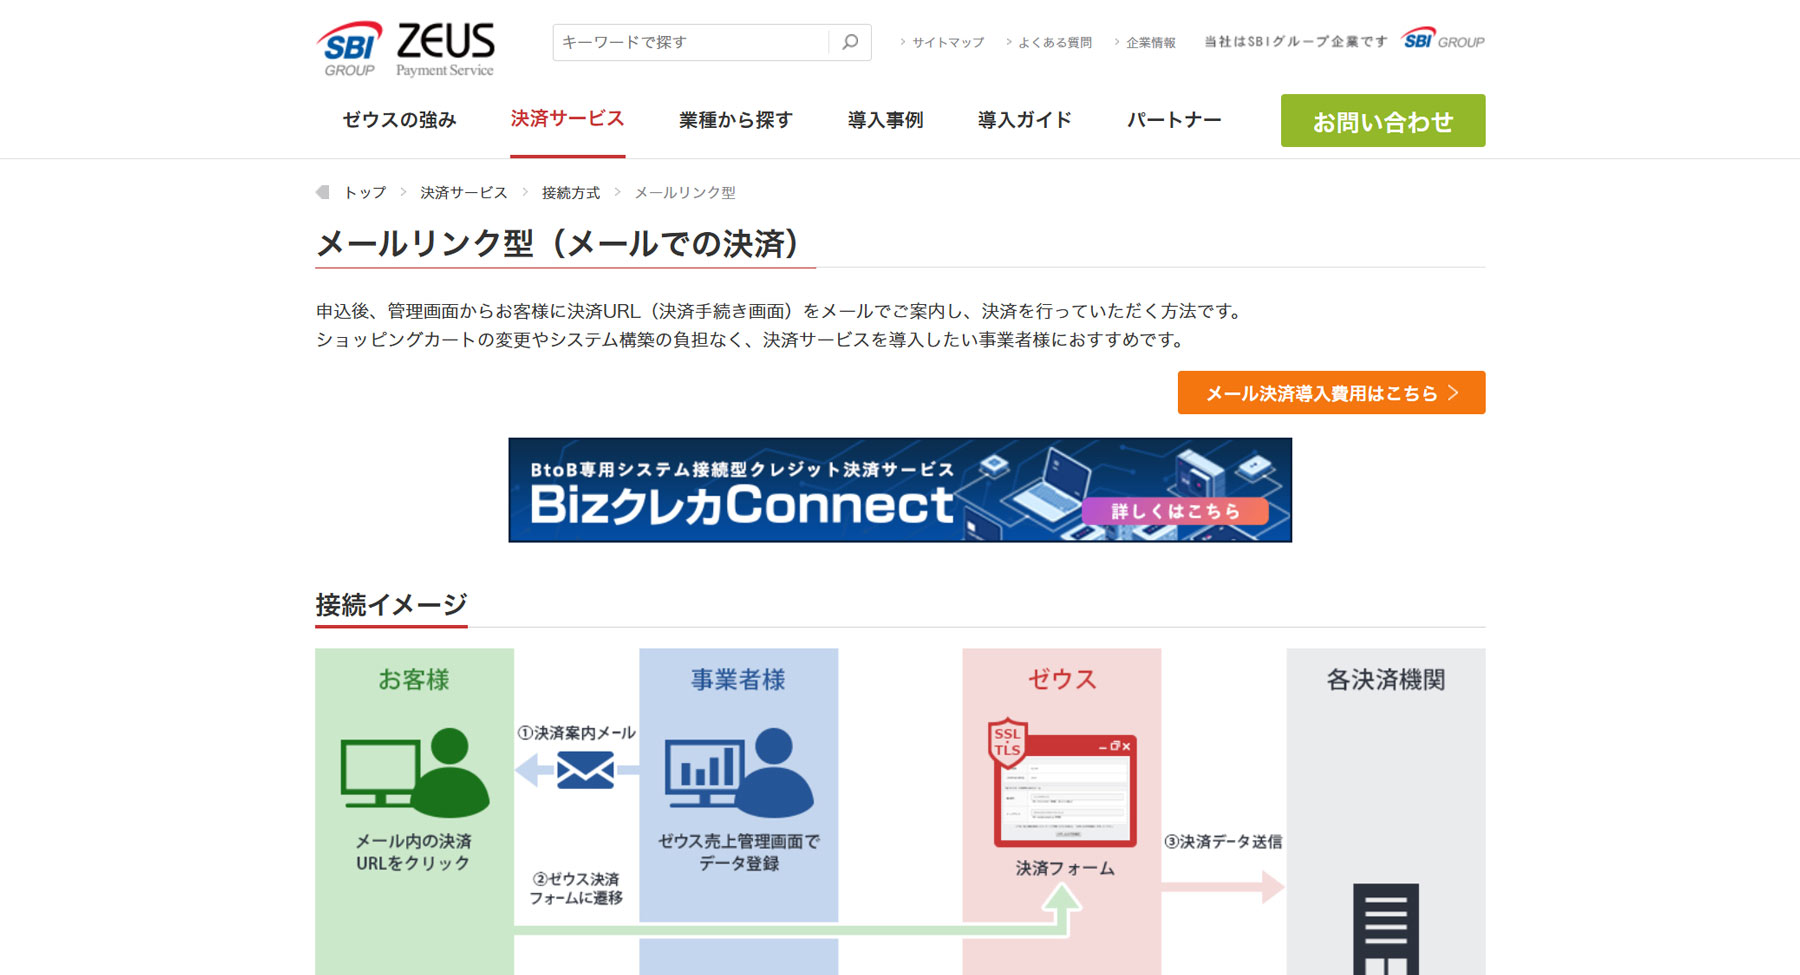The width and height of the screenshot is (1800, 975).
Task: Click the ①決済案内メール caption
Action: point(576,733)
